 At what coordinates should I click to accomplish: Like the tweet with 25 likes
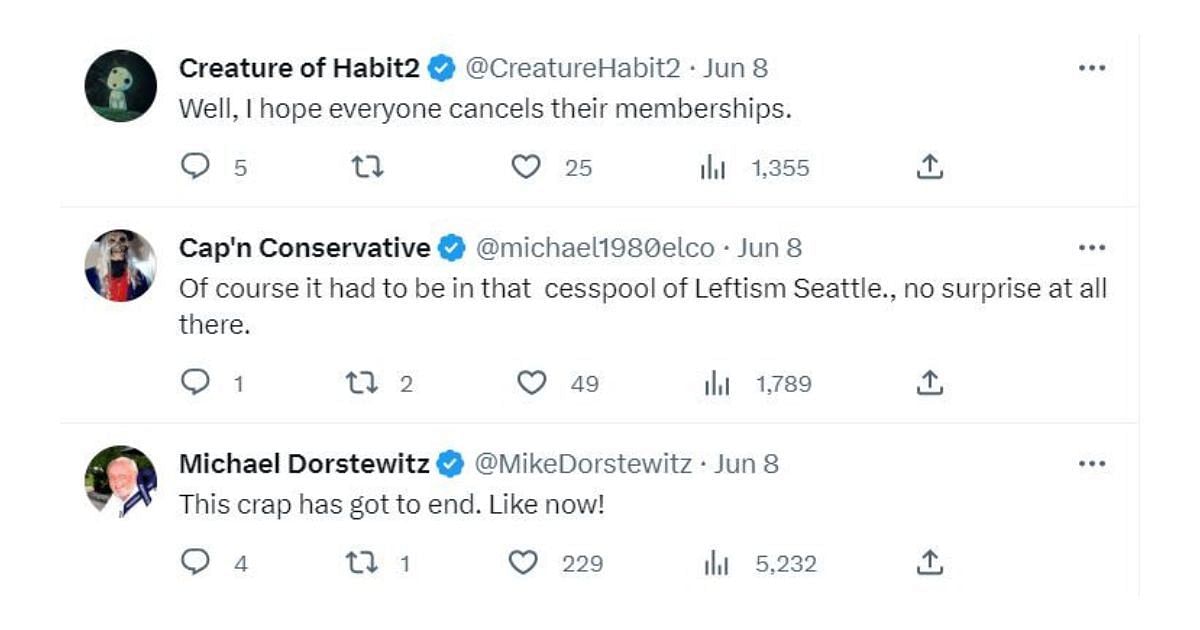(526, 167)
